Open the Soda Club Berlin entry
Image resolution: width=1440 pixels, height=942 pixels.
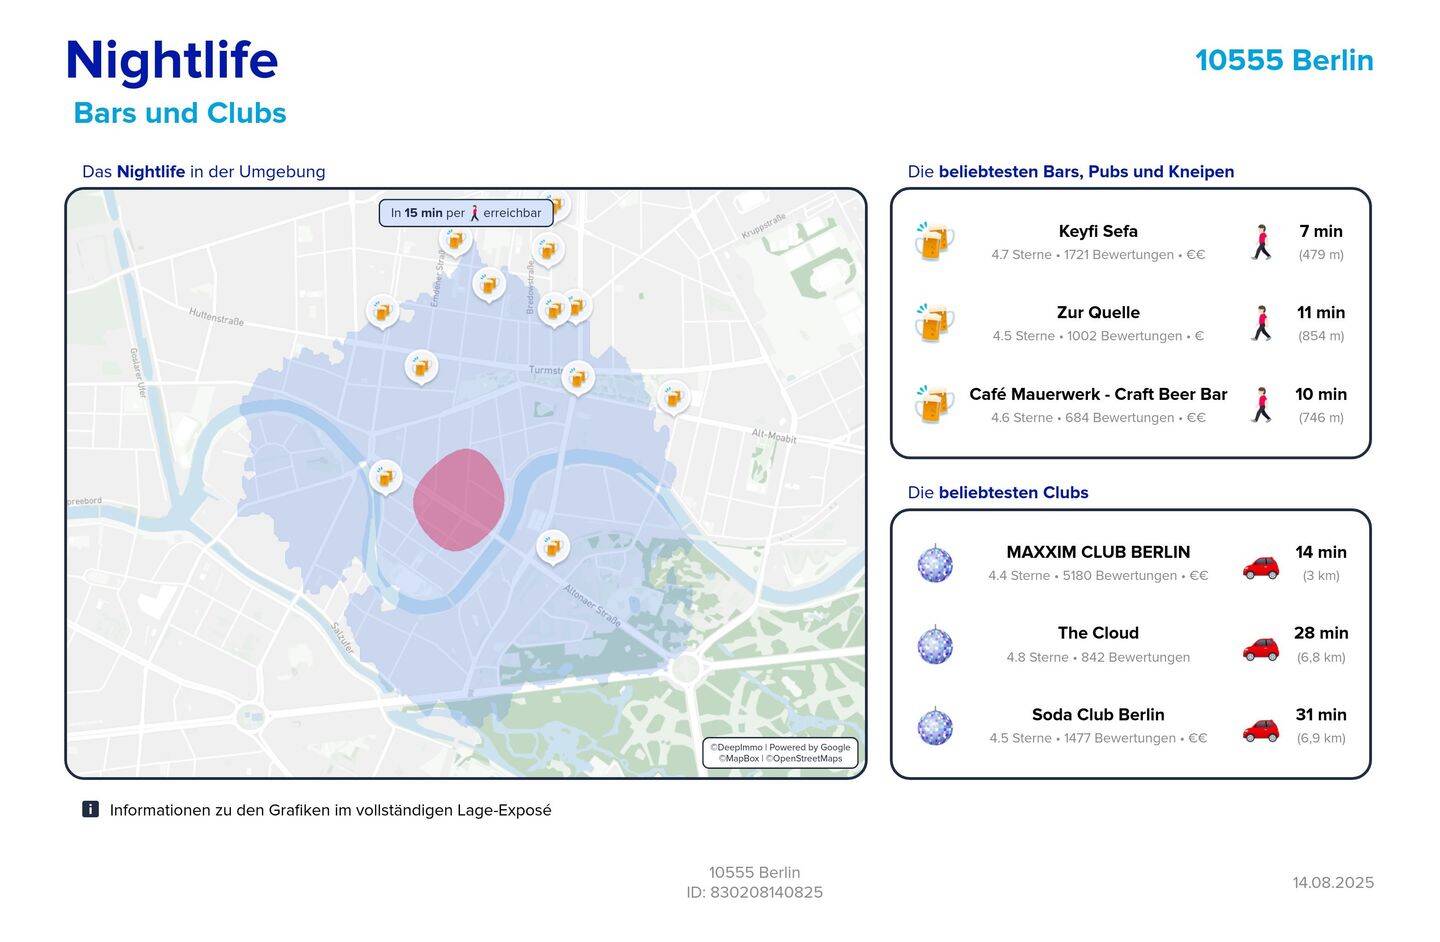pos(1098,715)
